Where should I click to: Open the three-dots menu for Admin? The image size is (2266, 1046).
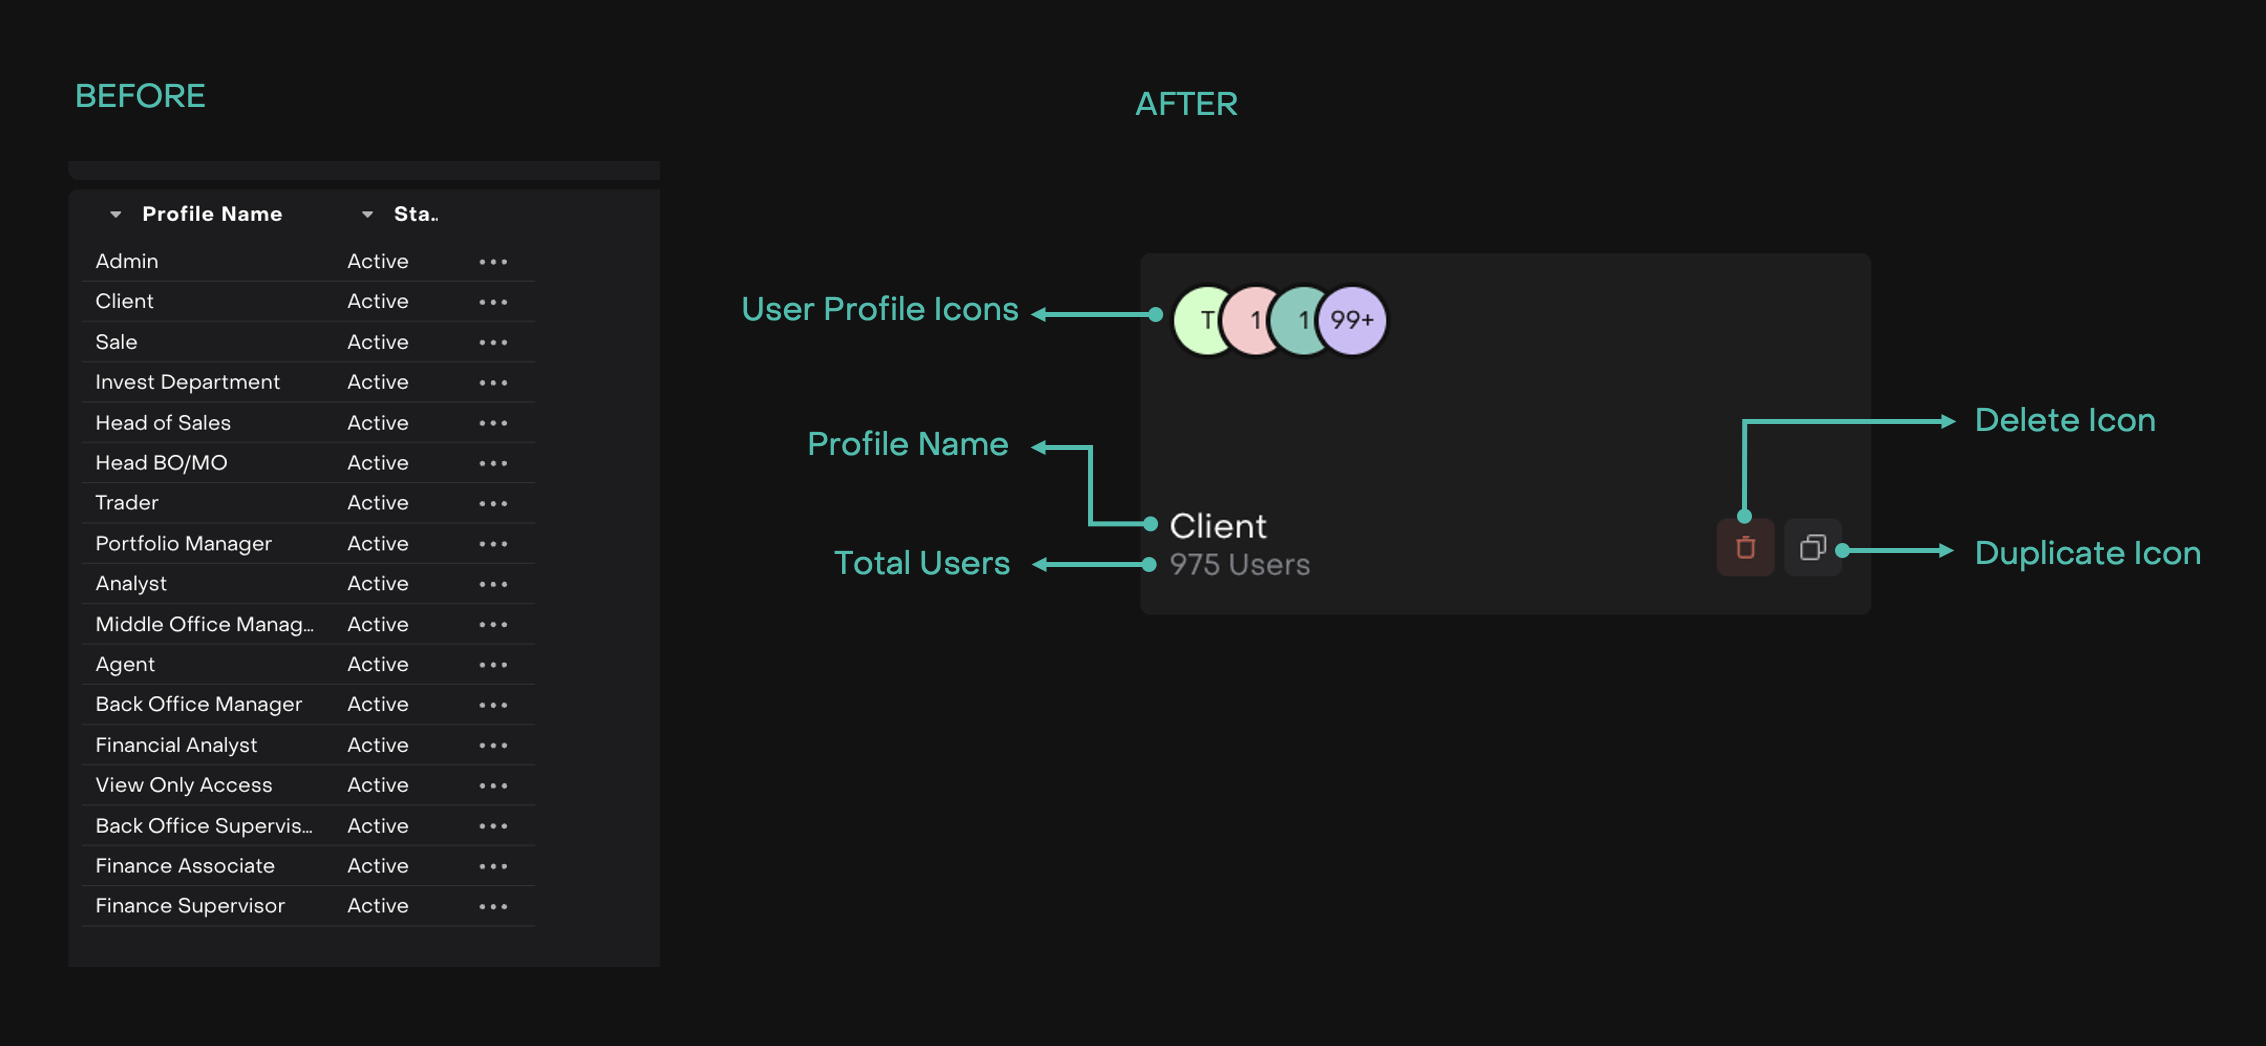tap(493, 262)
